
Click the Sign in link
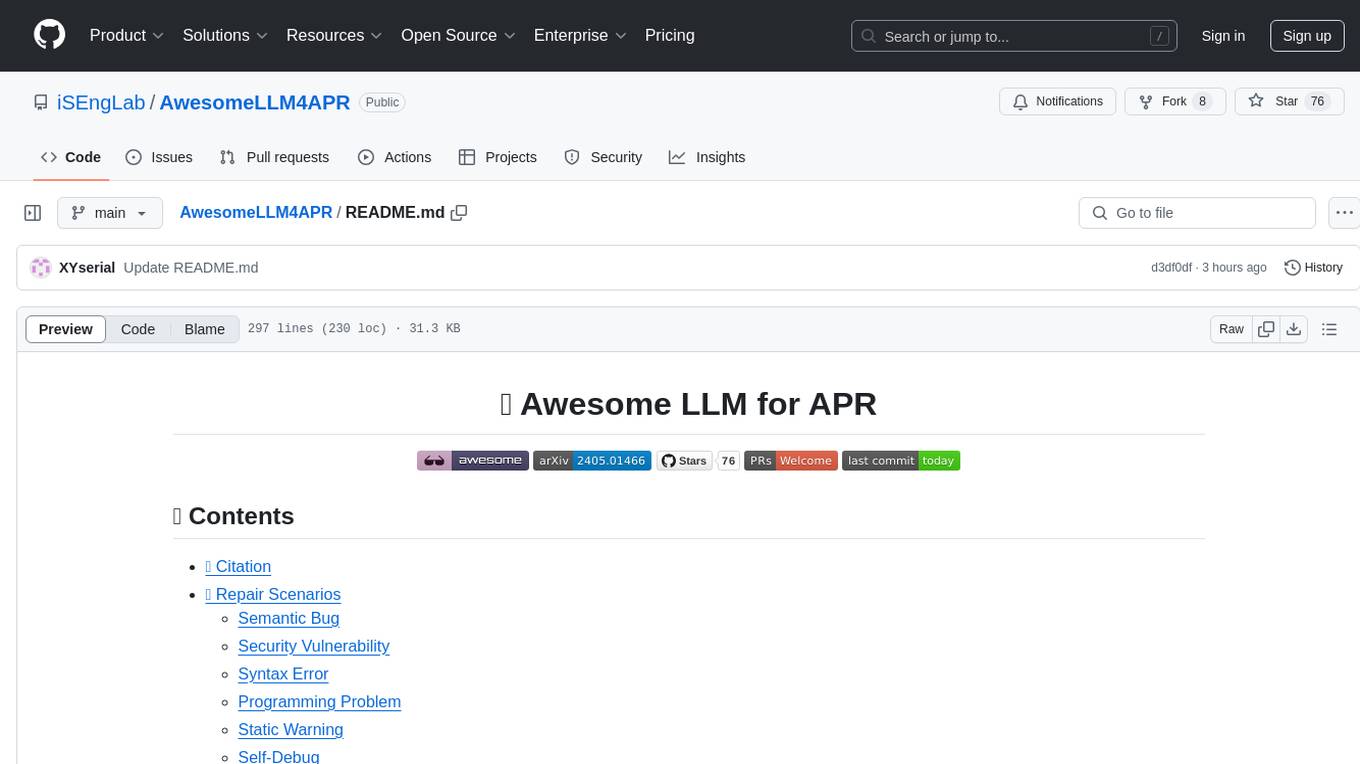click(x=1223, y=36)
